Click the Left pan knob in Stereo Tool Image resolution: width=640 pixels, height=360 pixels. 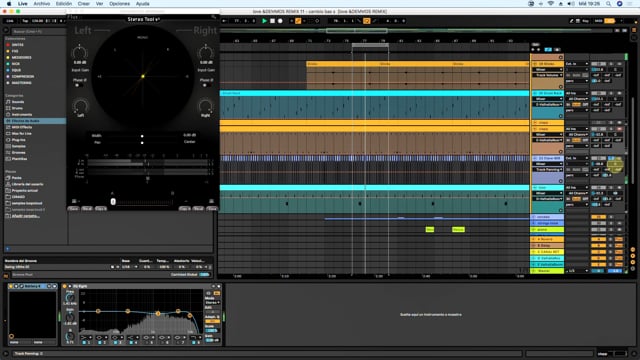coord(80,106)
